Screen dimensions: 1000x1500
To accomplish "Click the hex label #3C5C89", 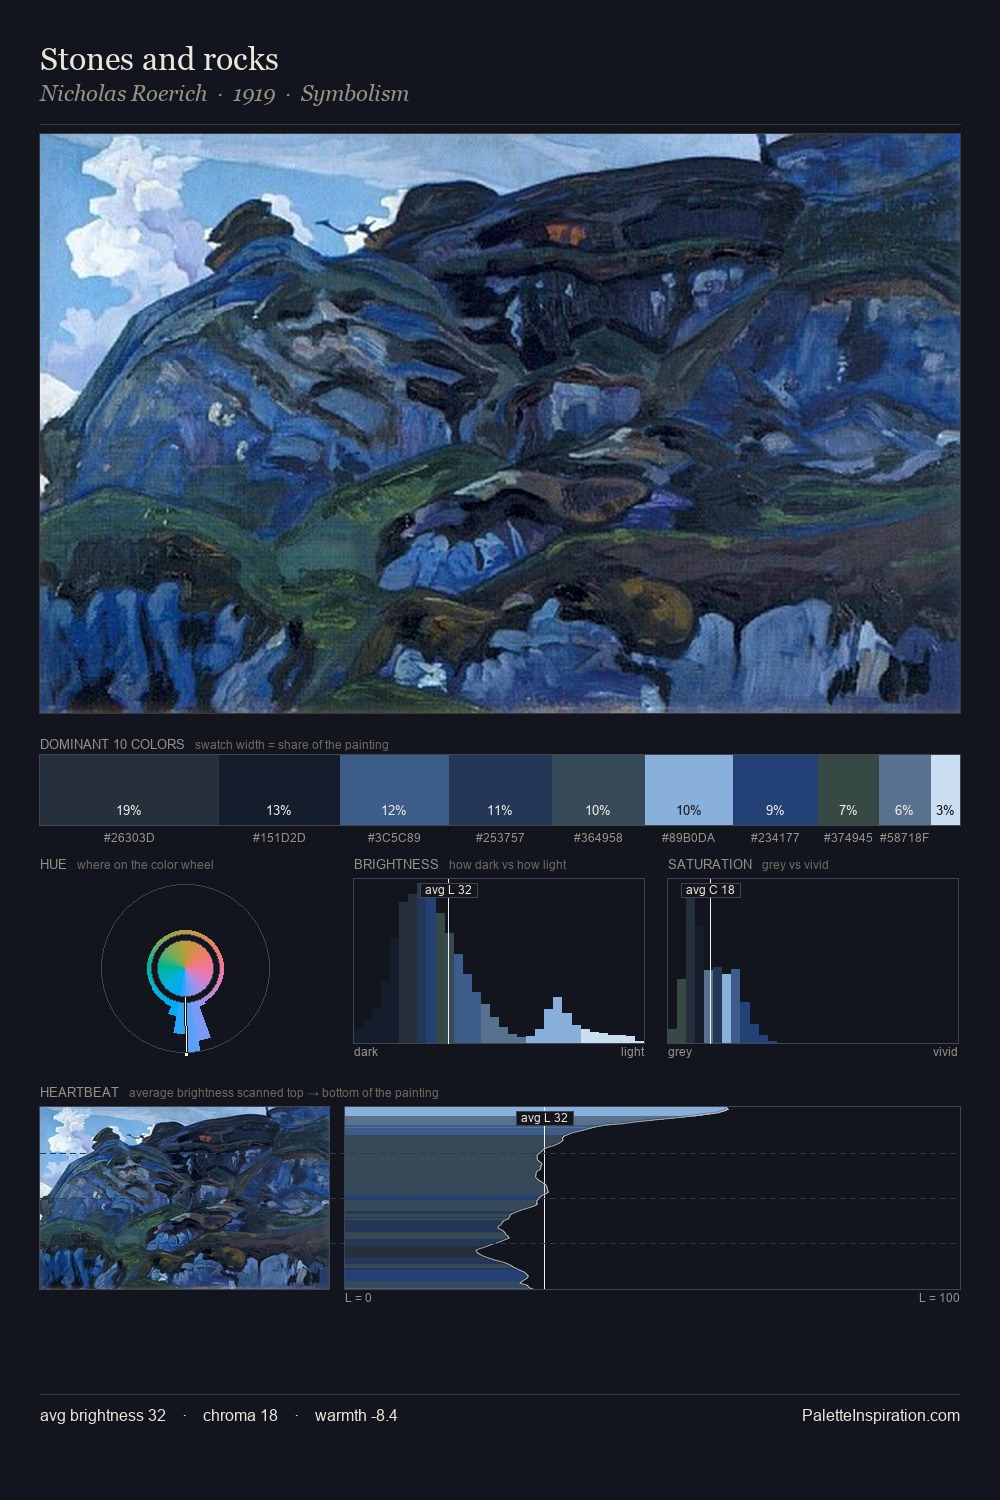I will pyautogui.click(x=394, y=838).
